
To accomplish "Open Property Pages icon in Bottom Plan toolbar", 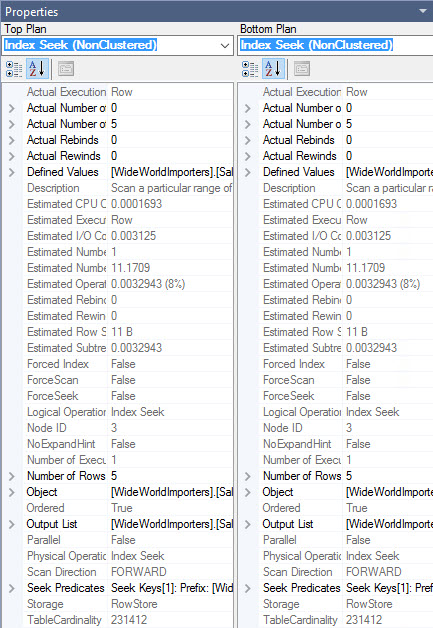I will click(302, 68).
